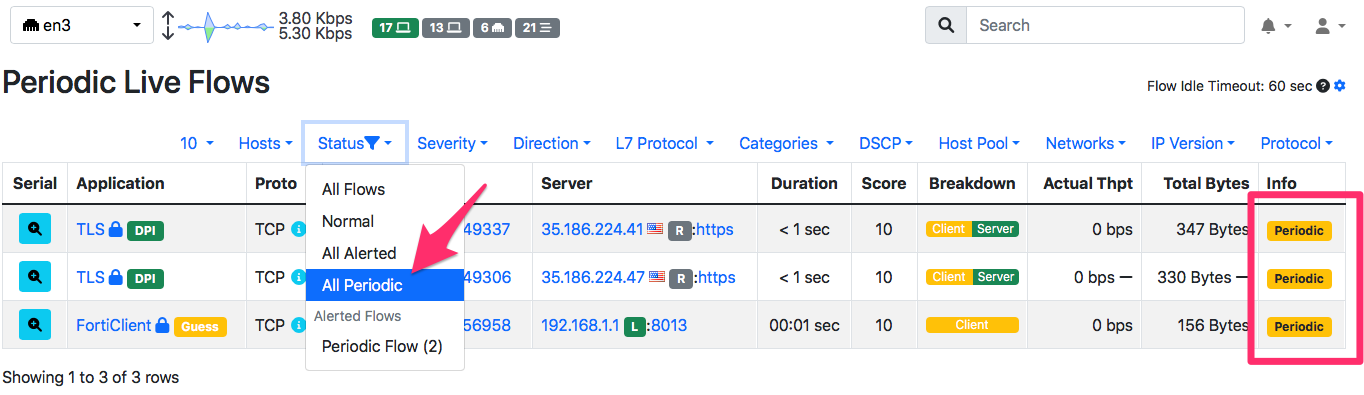The height and width of the screenshot is (395, 1364).
Task: Click the green 17 active hosts badge
Action: [395, 28]
